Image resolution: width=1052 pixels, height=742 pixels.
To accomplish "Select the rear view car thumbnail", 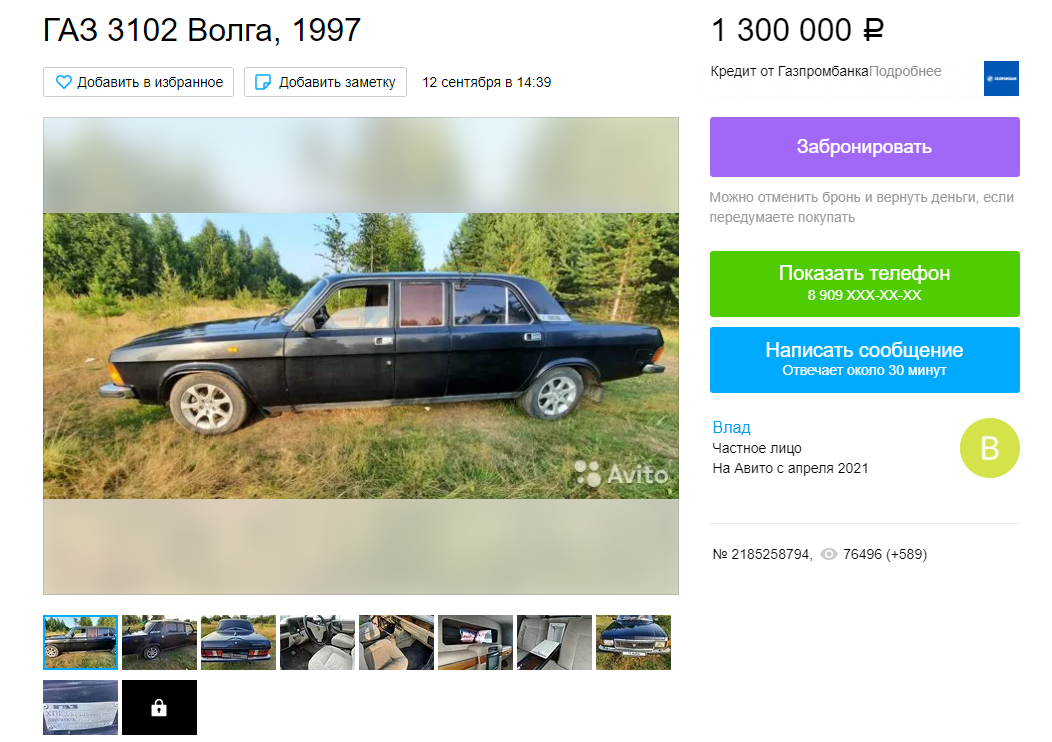I will [x=238, y=642].
